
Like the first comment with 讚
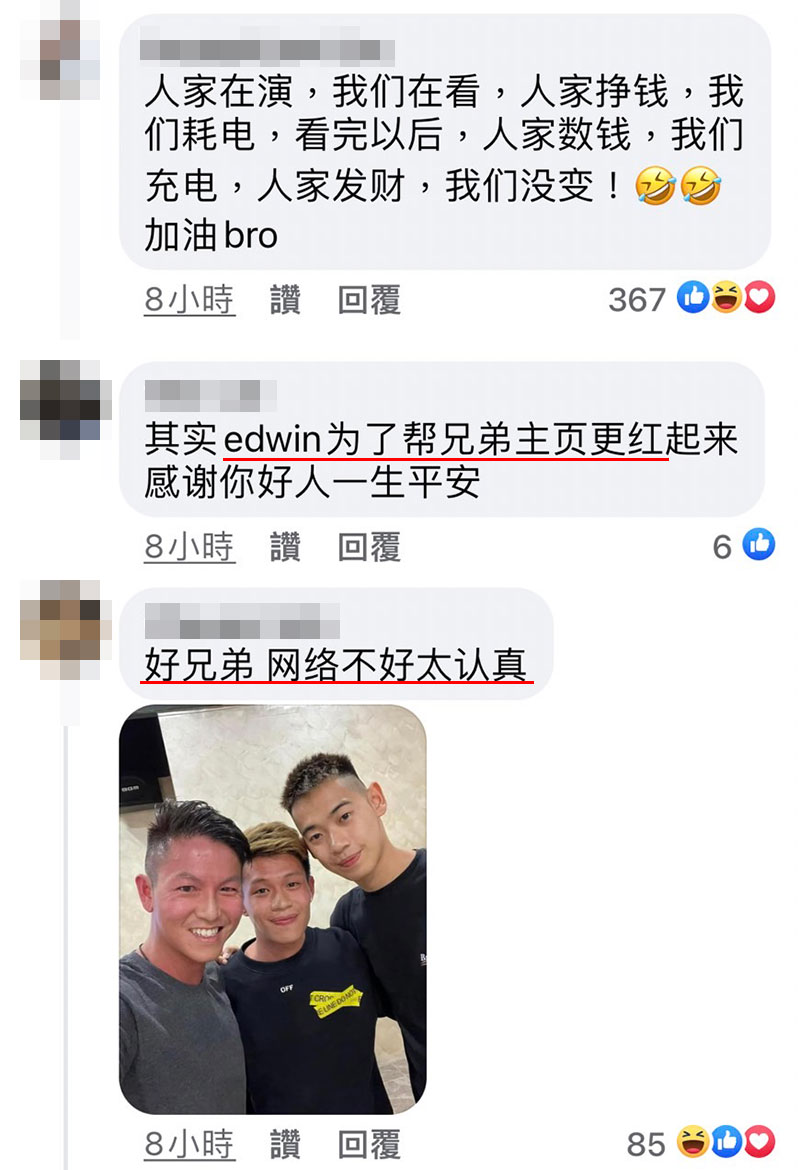[285, 300]
